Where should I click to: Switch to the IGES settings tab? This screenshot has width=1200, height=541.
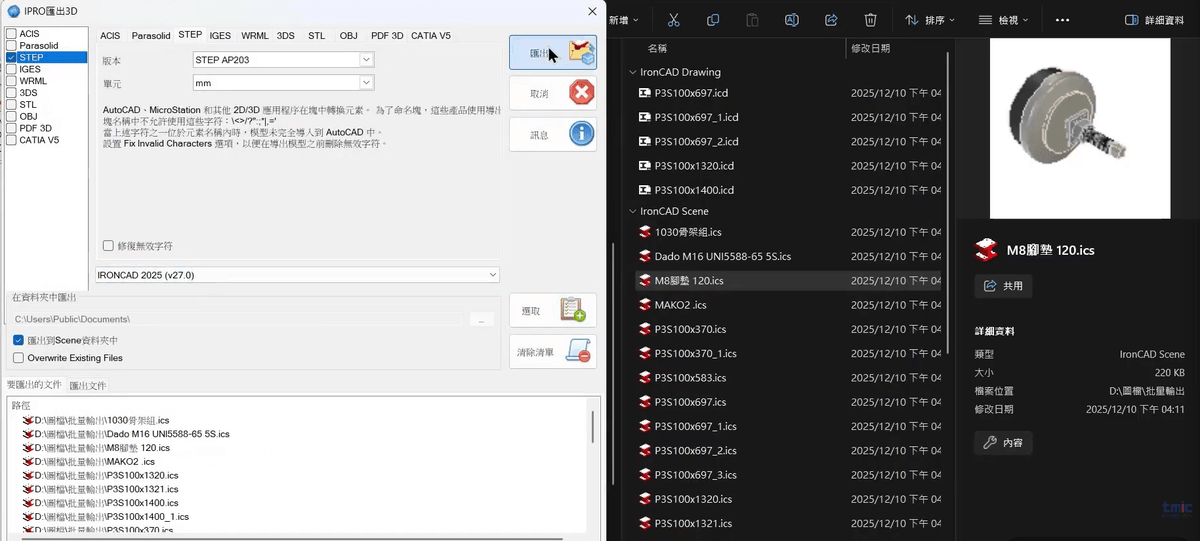pyautogui.click(x=220, y=35)
